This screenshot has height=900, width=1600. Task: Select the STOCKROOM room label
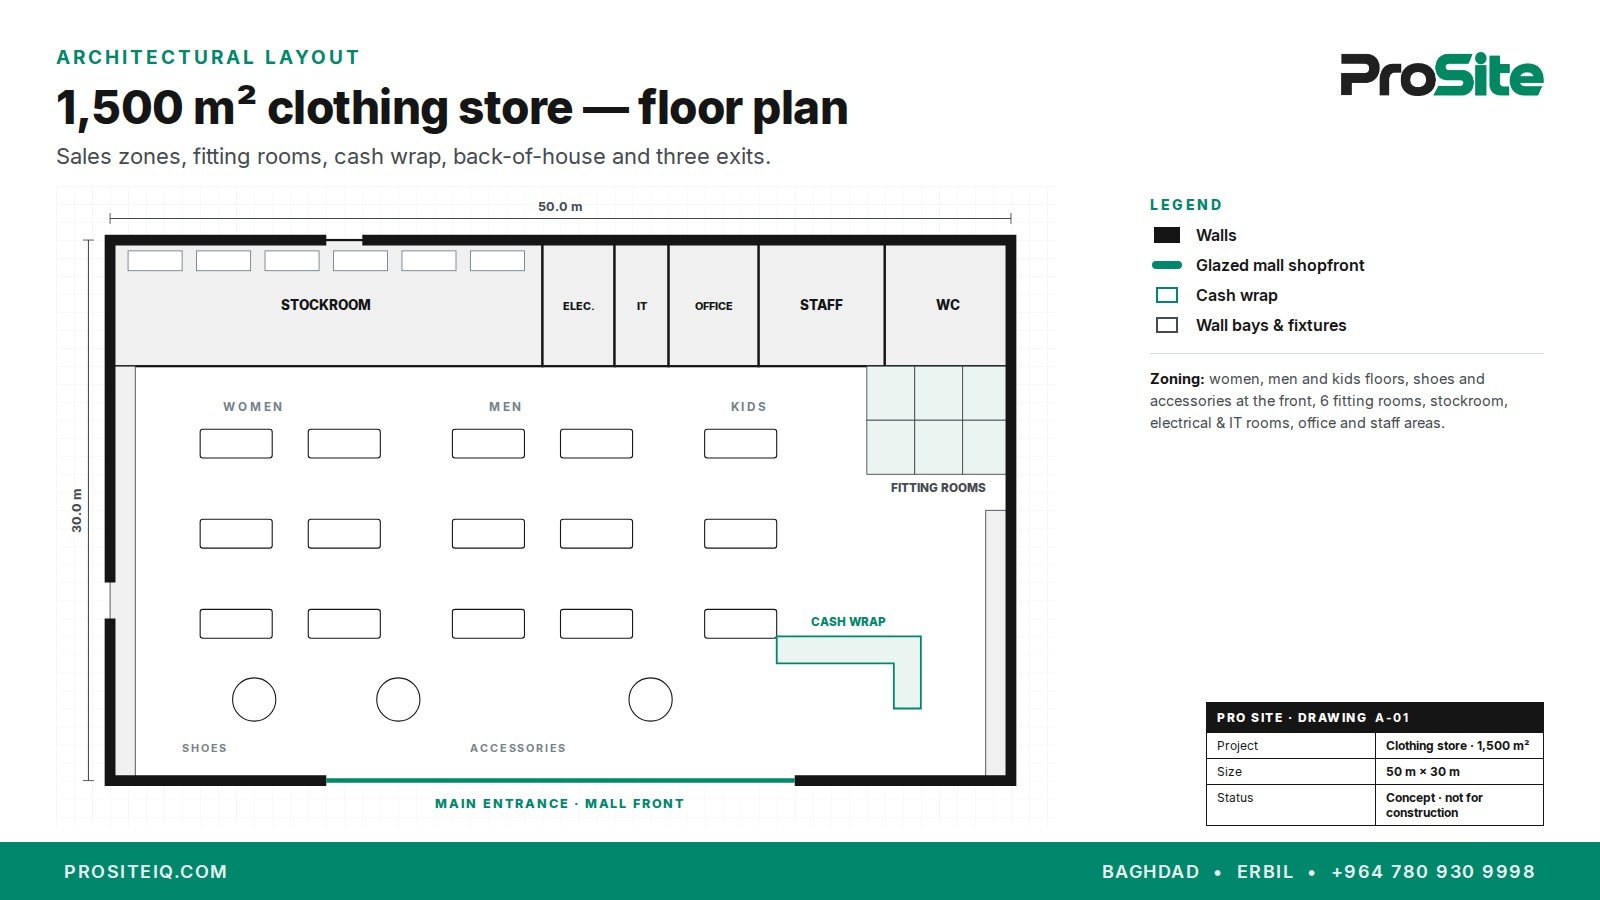pyautogui.click(x=325, y=305)
